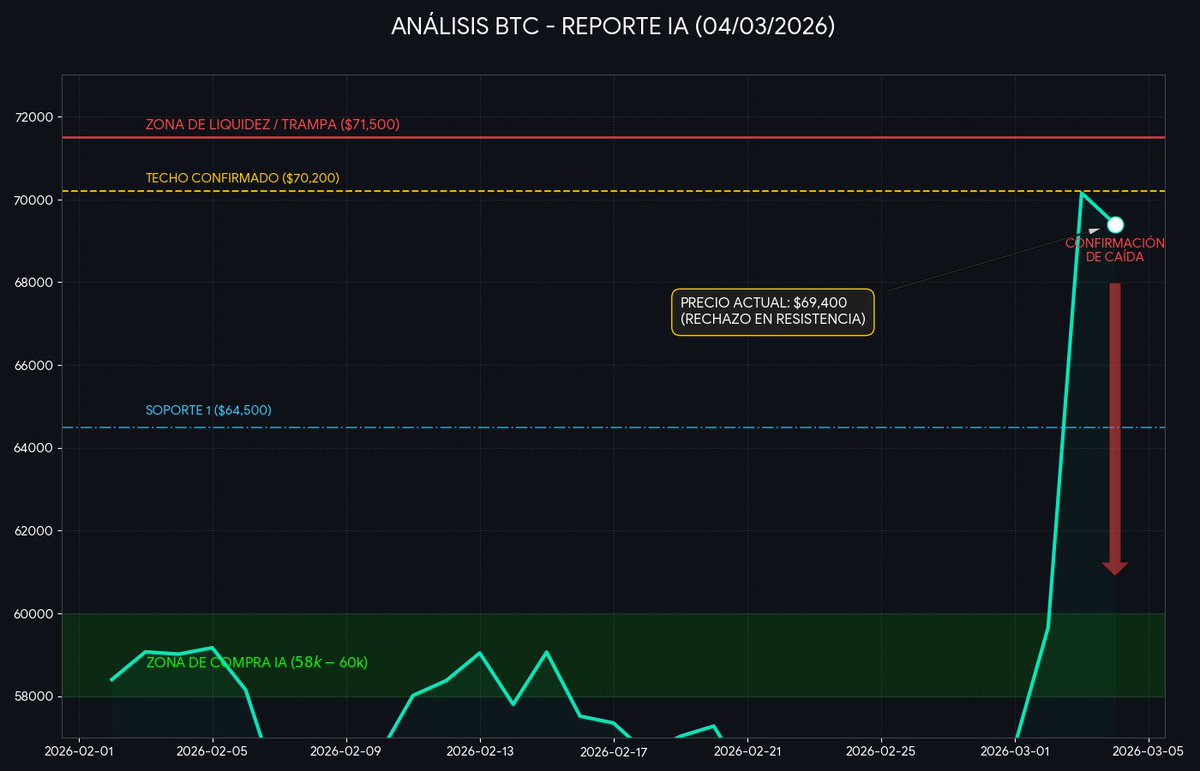
Task: Click the ZONA DE LIQUIDEZ / TRAMPA ($71,500) label
Action: click(x=273, y=125)
